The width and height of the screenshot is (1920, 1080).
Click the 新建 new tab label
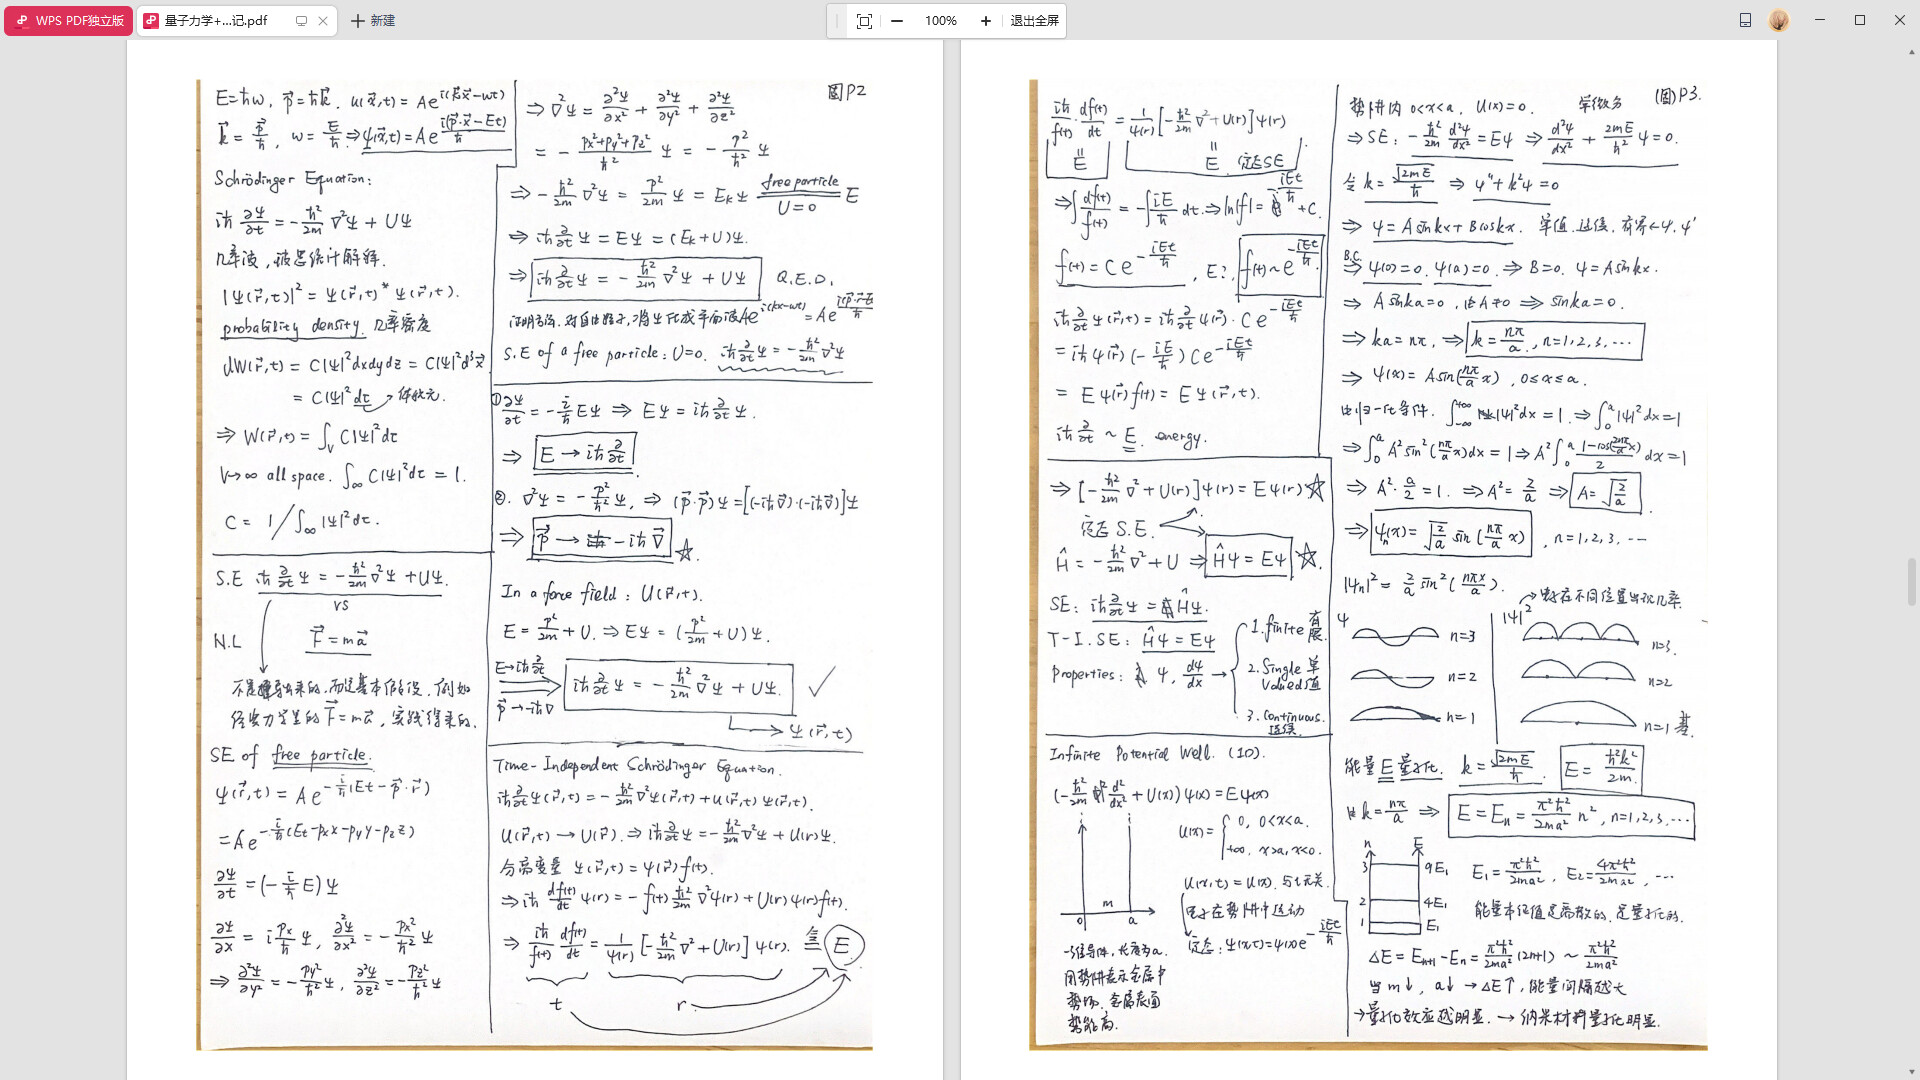click(x=383, y=21)
